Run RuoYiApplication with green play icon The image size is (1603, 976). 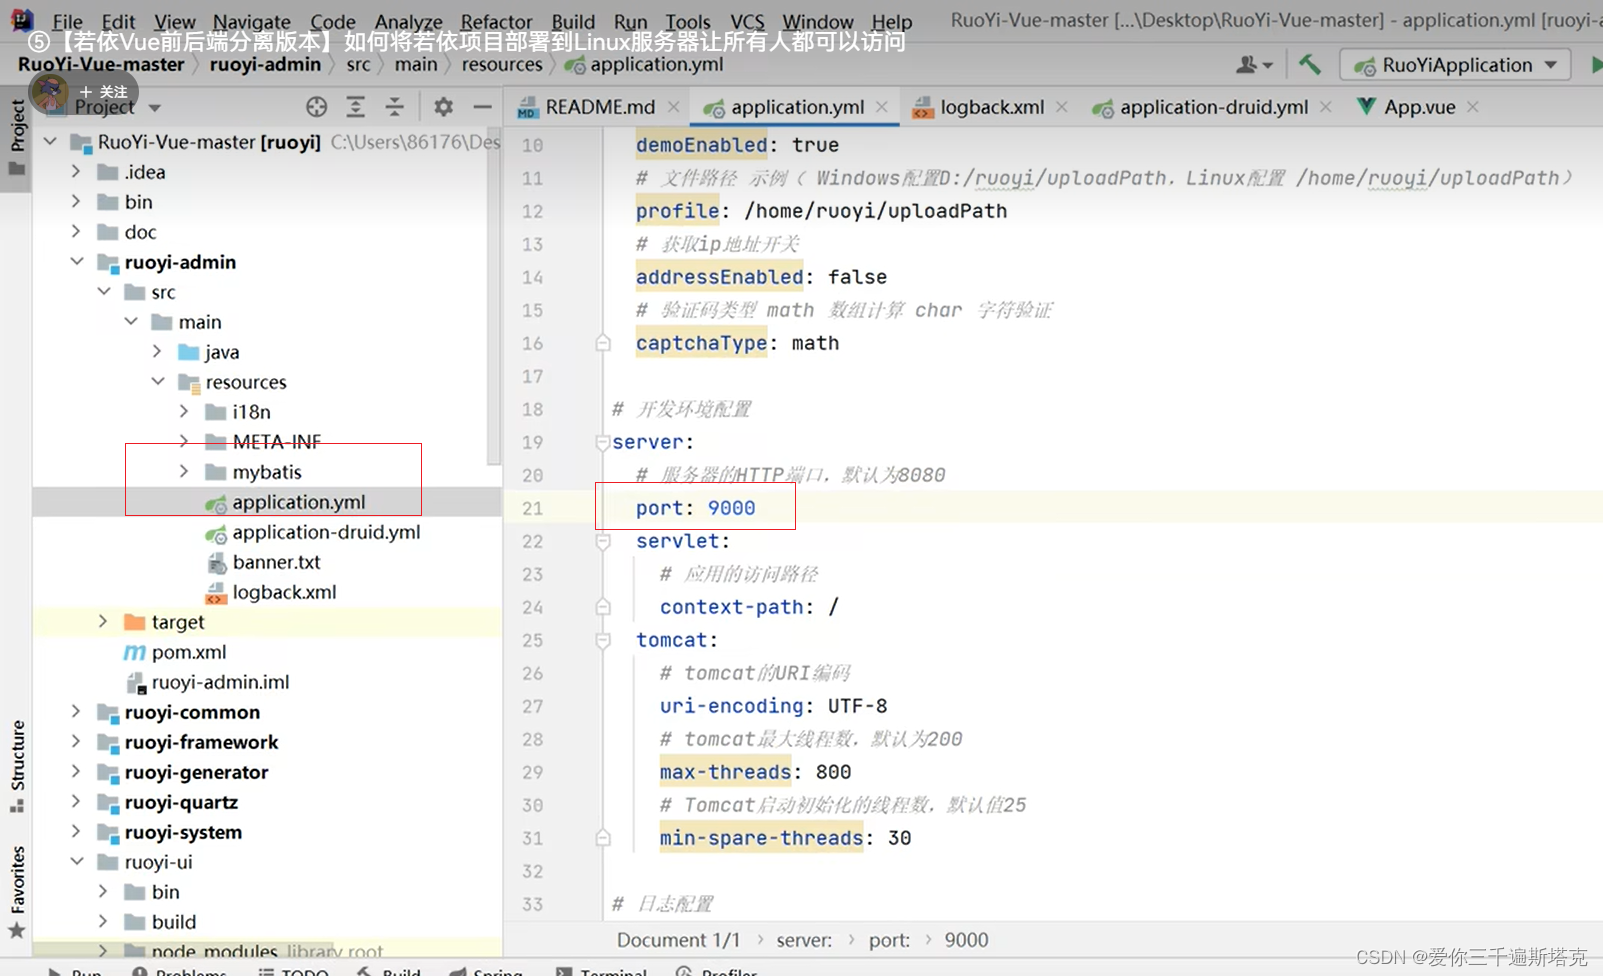click(x=1595, y=65)
